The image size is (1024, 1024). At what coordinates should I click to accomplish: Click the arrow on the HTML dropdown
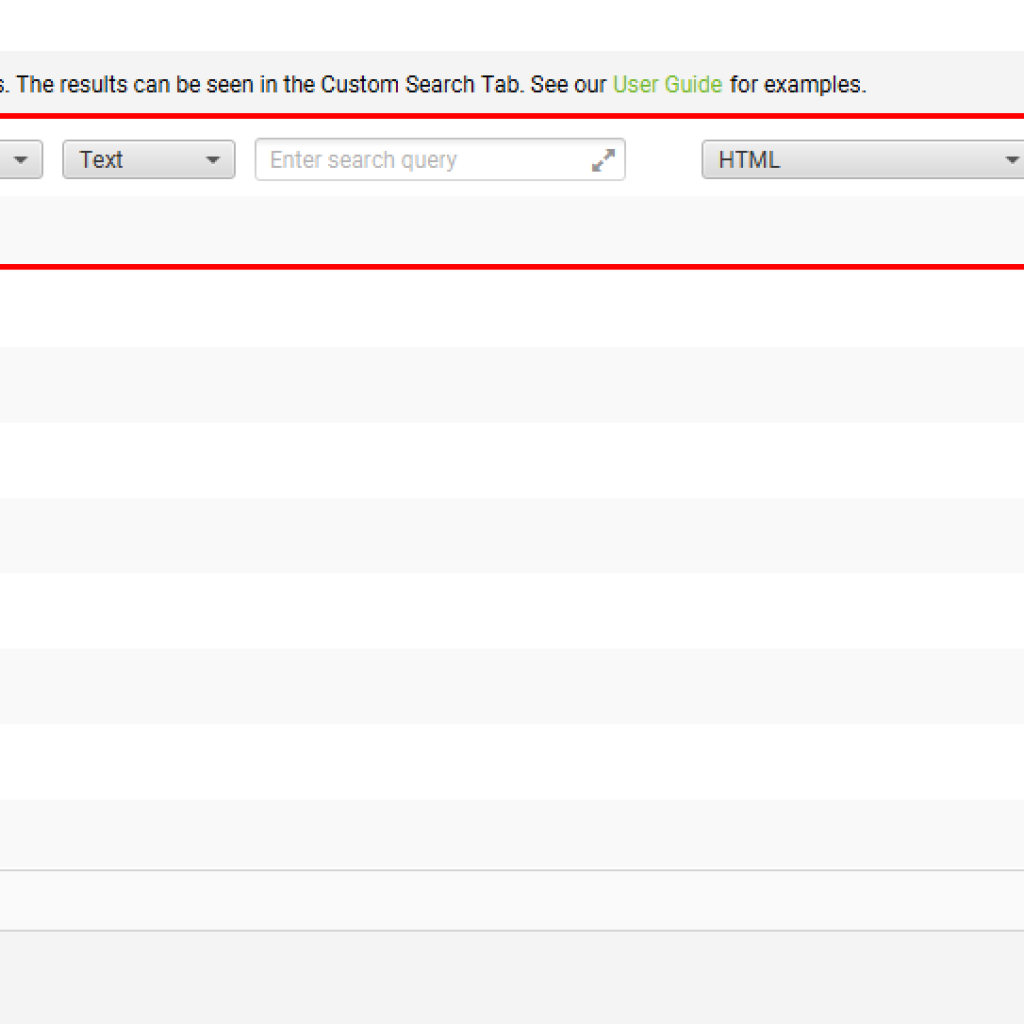[x=1012, y=160]
